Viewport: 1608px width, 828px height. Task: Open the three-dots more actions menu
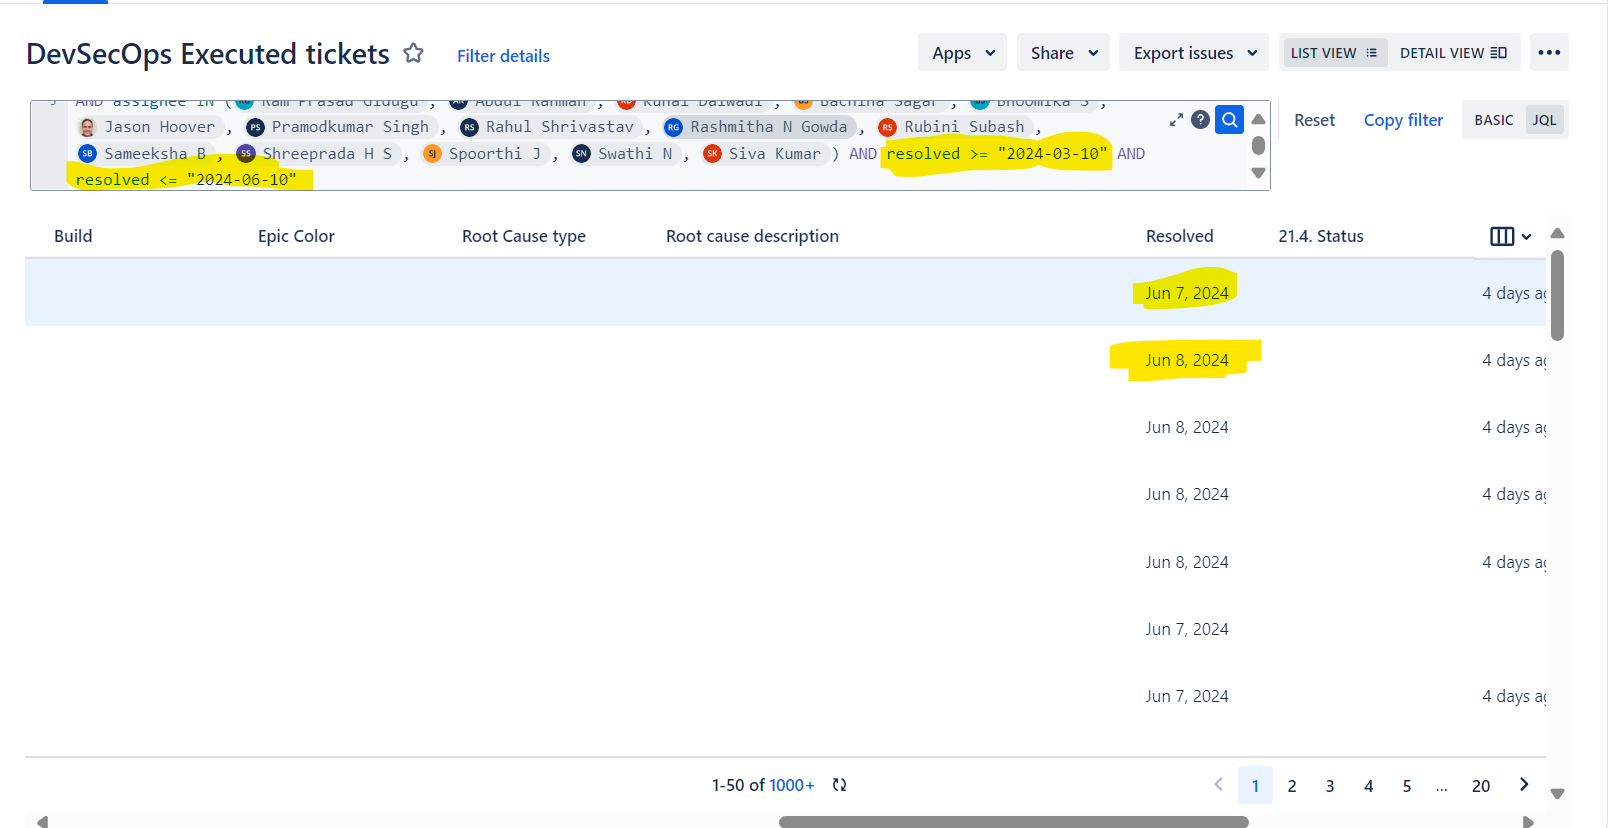click(1549, 53)
